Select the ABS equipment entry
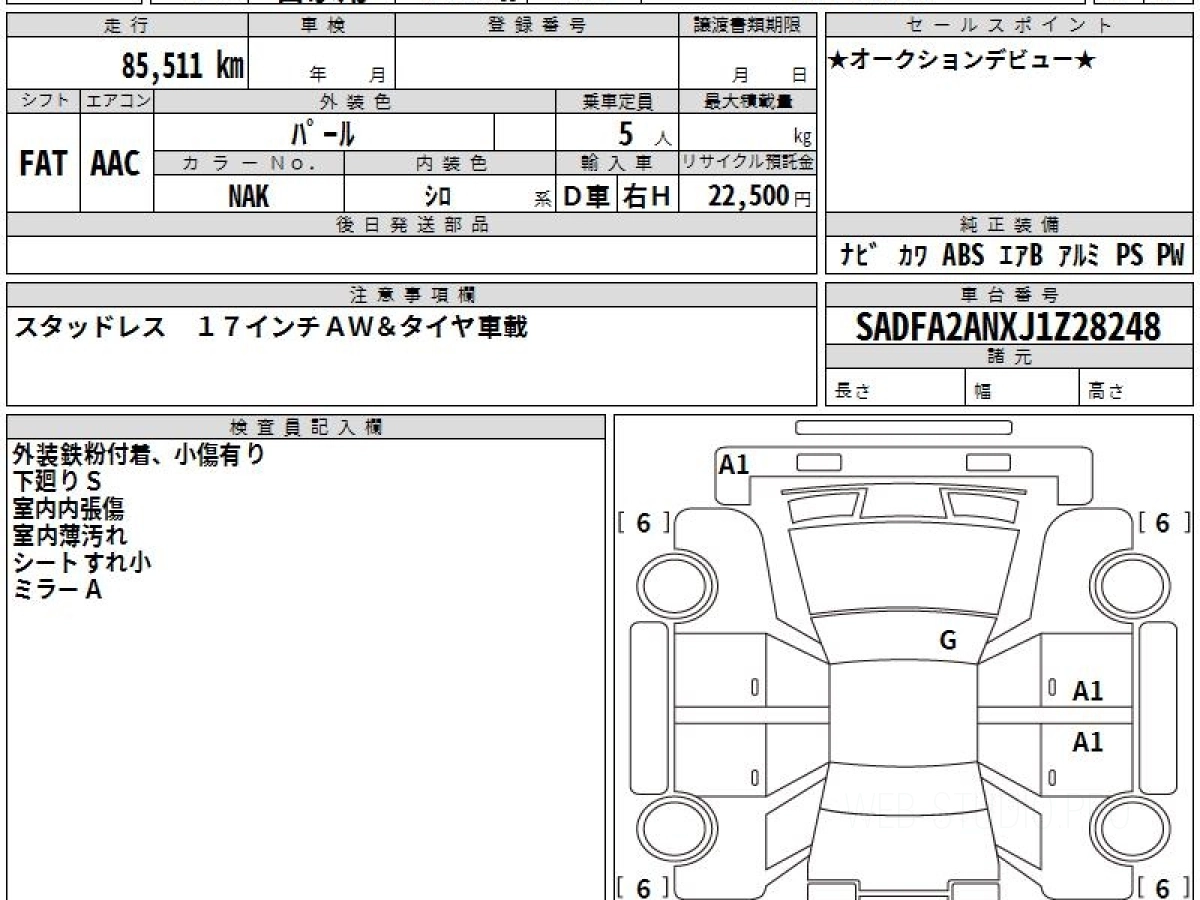Image resolution: width=1200 pixels, height=900 pixels. coord(964,256)
